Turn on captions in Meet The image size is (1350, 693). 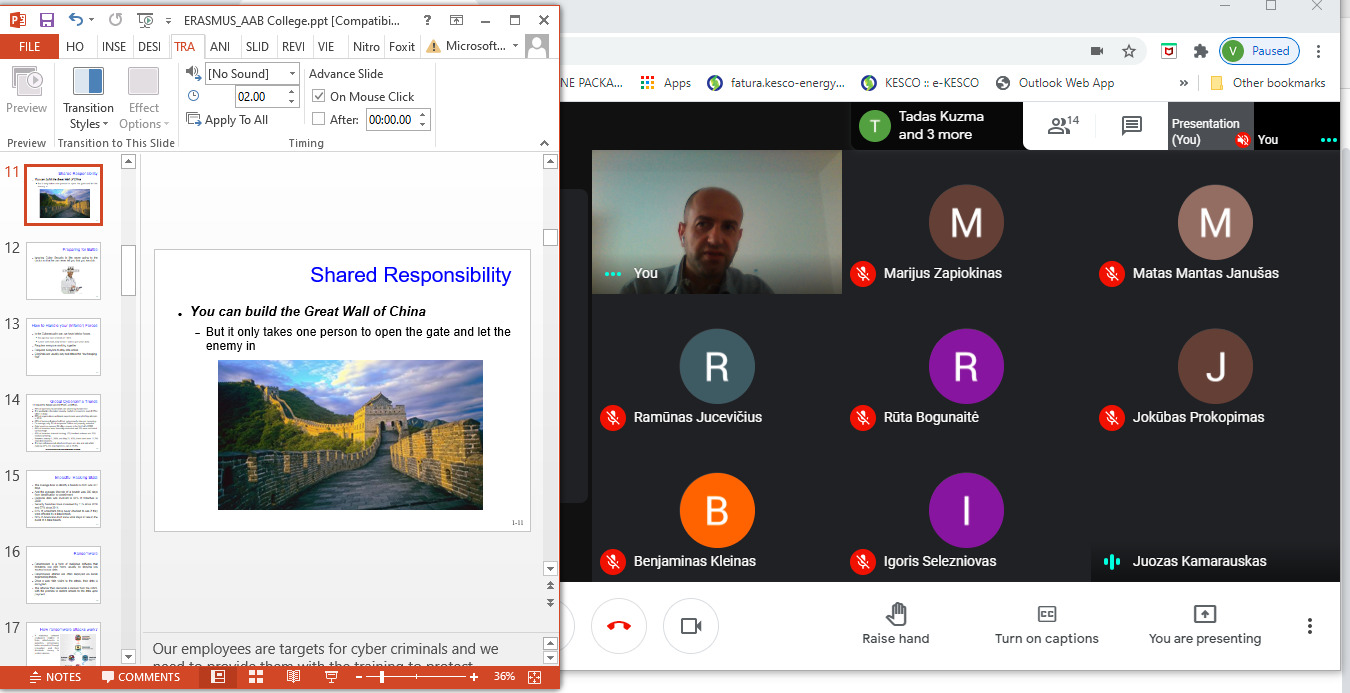click(x=1046, y=624)
